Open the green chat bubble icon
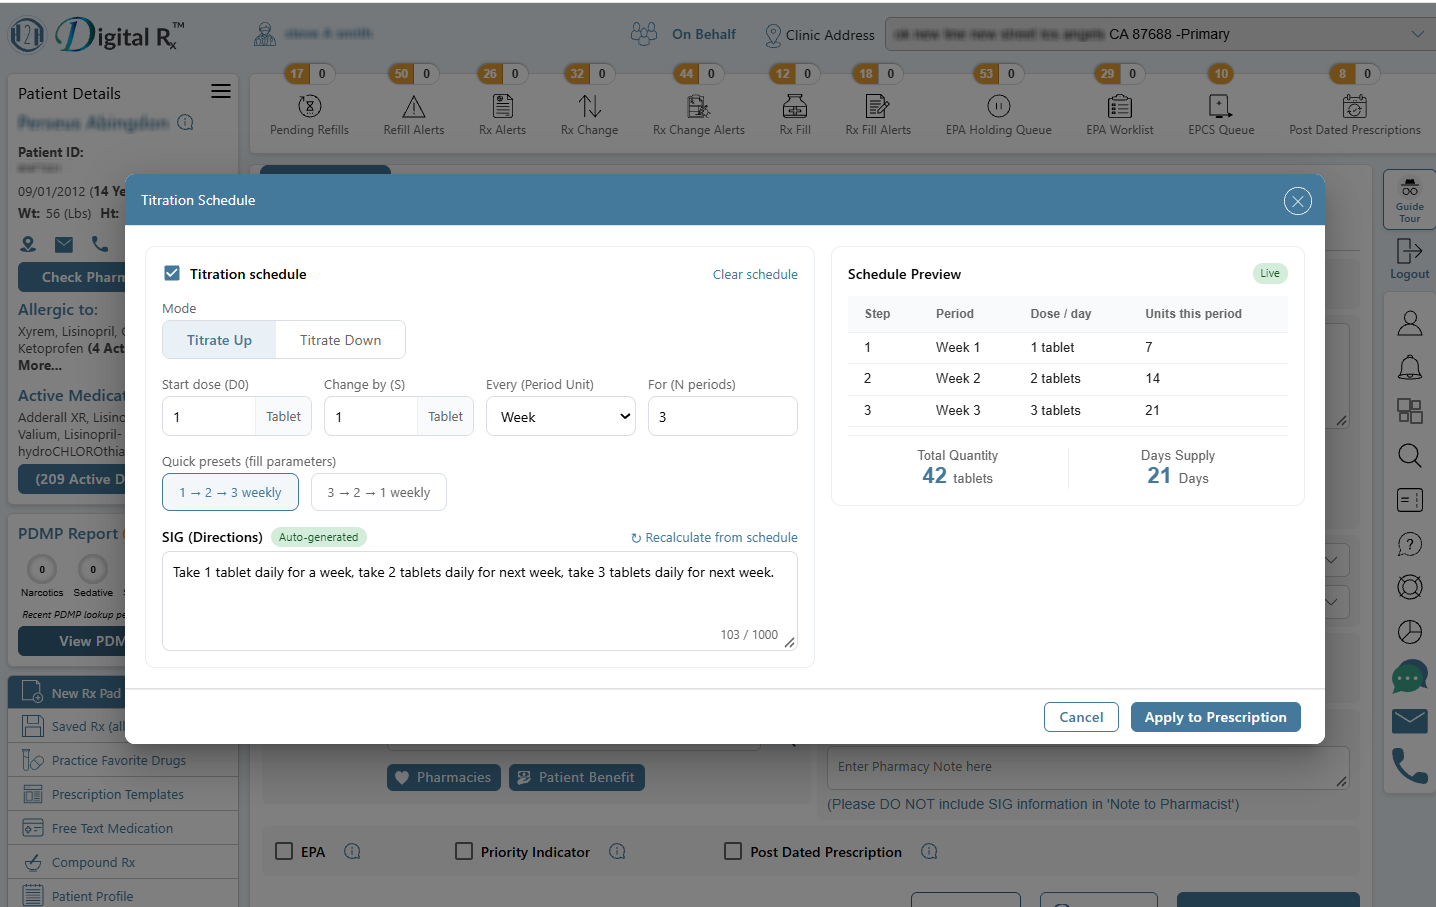Image resolution: width=1436 pixels, height=907 pixels. 1410,678
